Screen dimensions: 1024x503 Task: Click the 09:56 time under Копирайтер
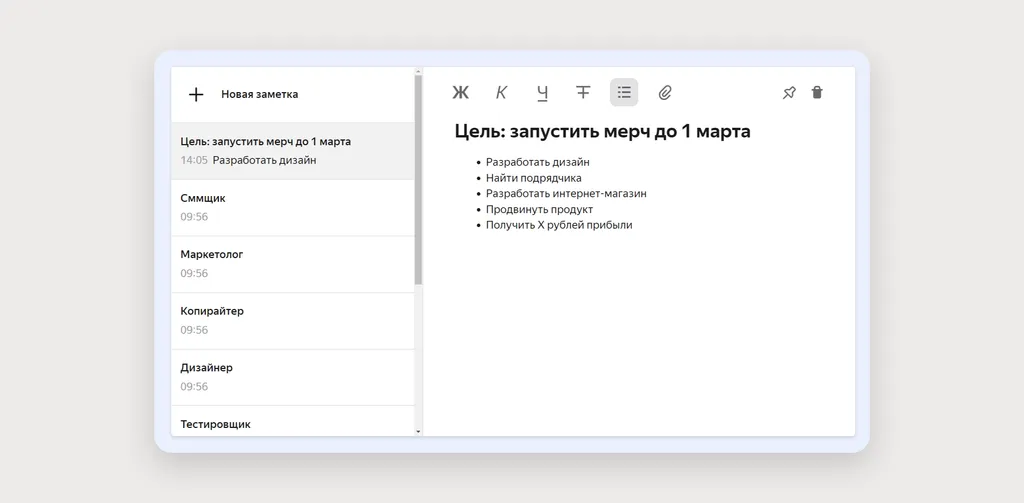[x=194, y=330]
